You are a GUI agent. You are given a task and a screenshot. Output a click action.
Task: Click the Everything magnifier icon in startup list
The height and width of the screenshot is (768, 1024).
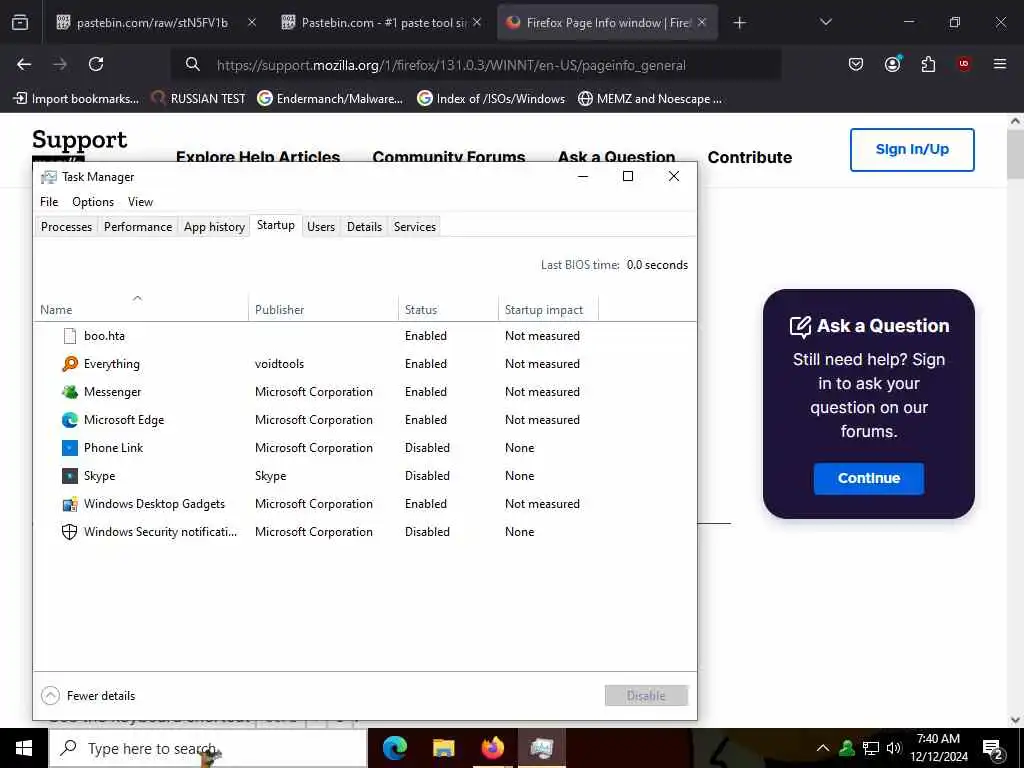click(x=70, y=364)
